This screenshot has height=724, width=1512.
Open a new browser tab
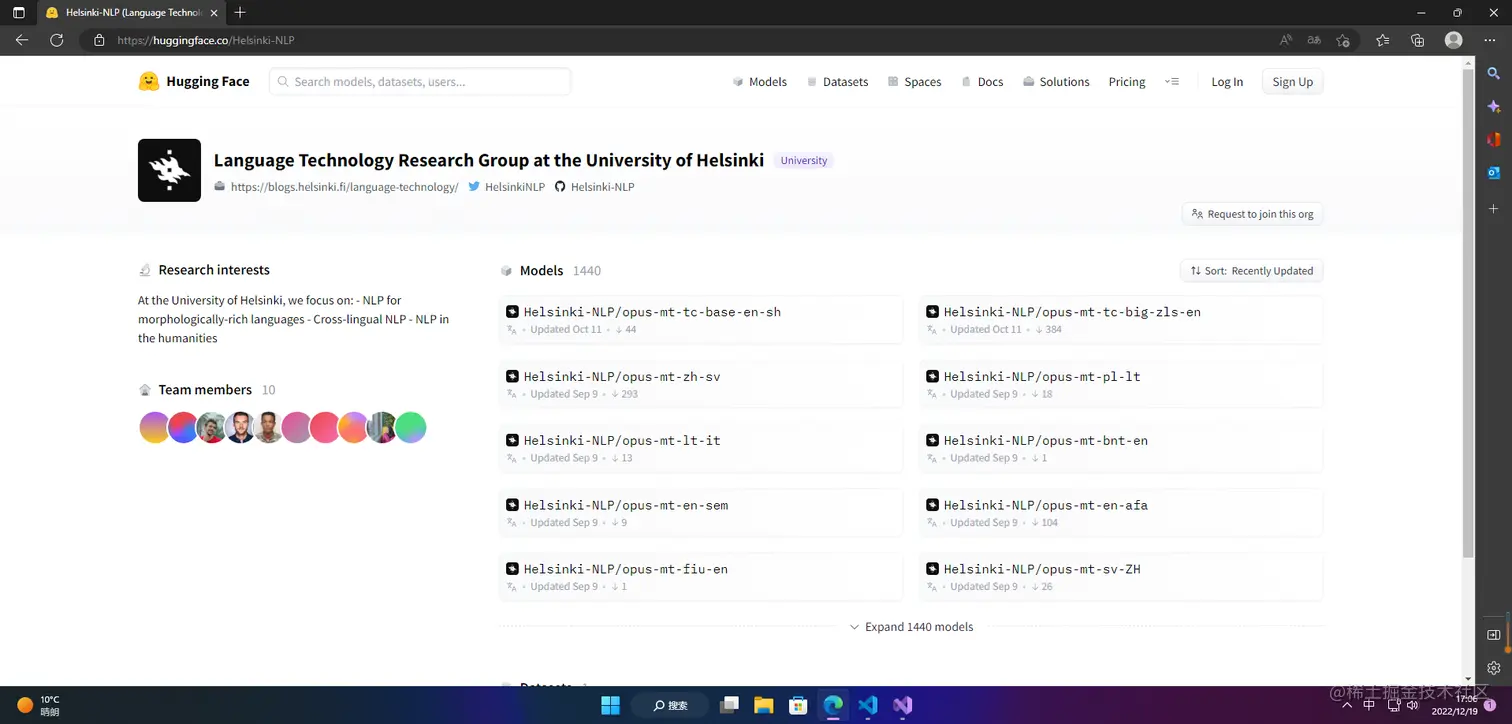240,13
